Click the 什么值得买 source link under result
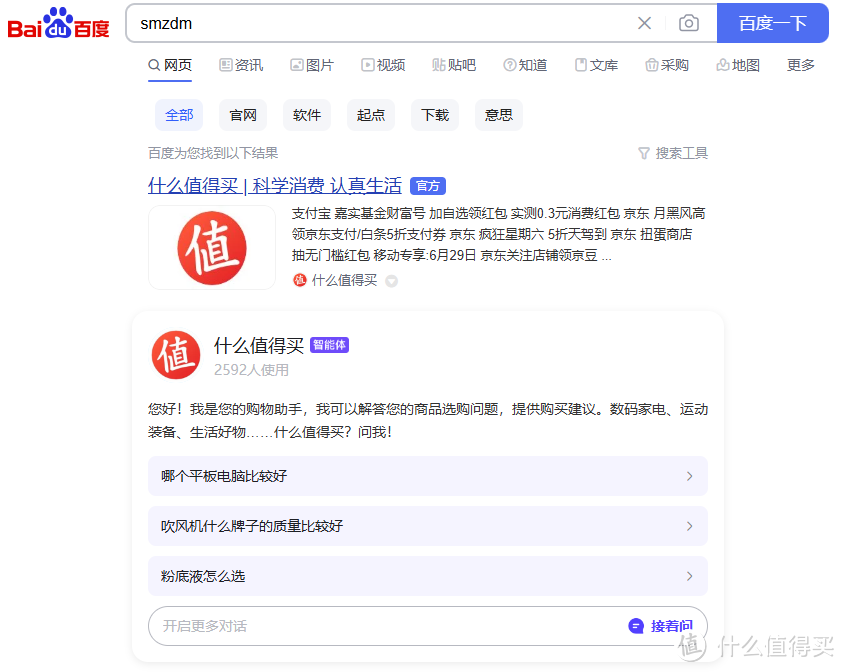This screenshot has height=672, width=844. pos(344,281)
